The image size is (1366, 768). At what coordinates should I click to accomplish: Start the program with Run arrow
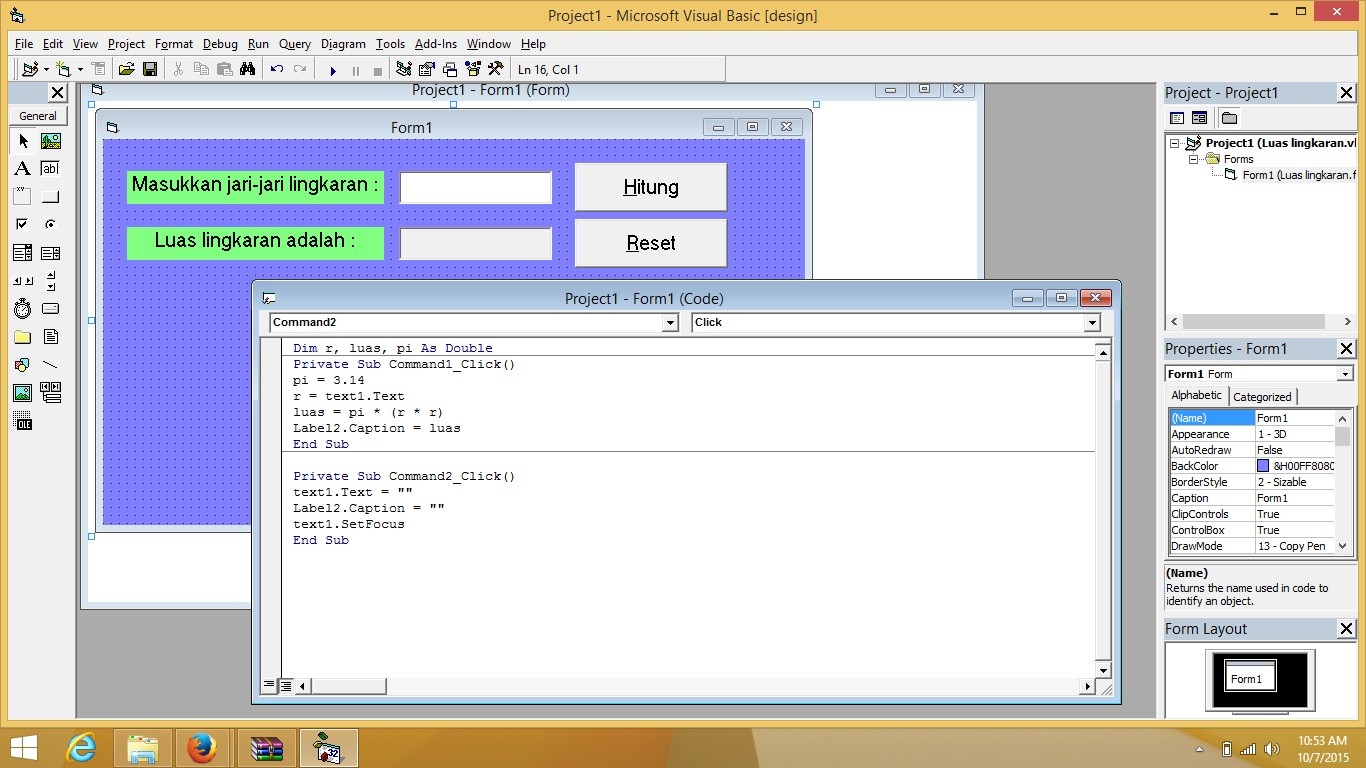click(333, 70)
